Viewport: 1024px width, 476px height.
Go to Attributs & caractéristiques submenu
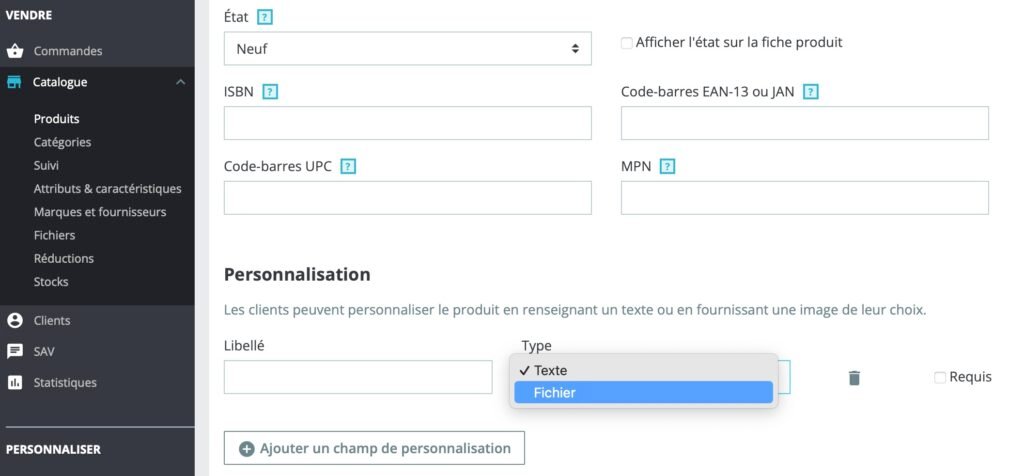[x=108, y=189]
